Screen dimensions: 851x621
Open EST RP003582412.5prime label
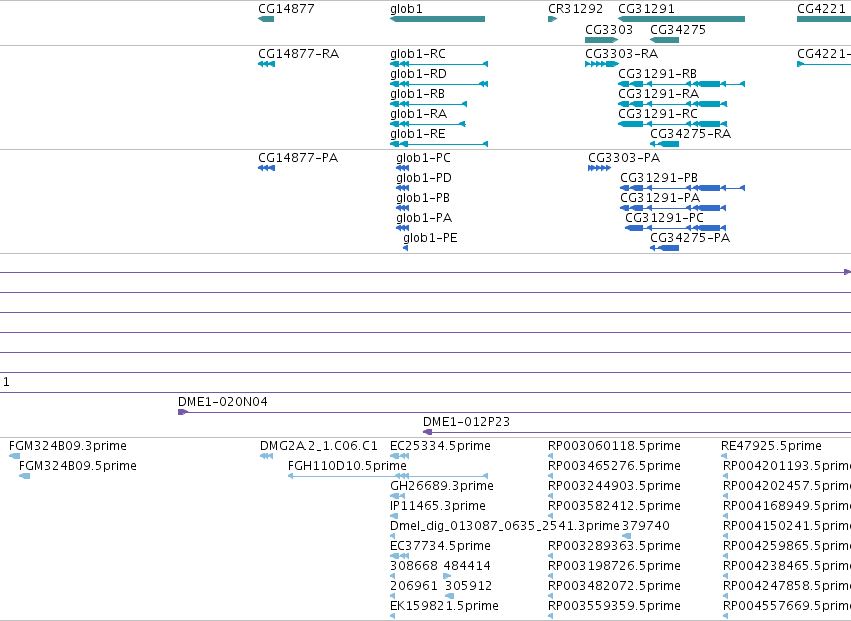click(x=614, y=506)
